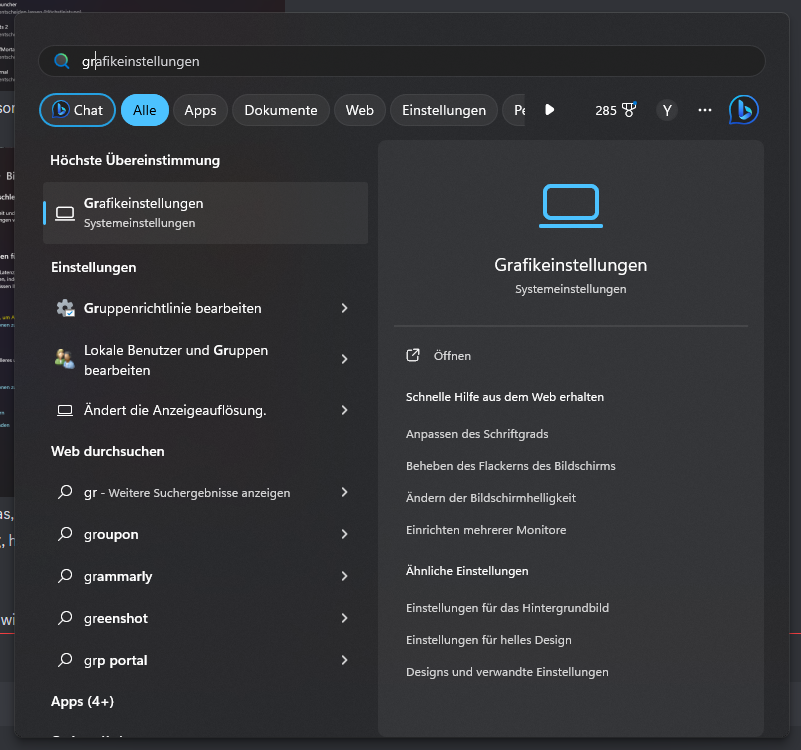Open the Y account avatar
Viewport: 801px width, 750px height.
click(667, 110)
